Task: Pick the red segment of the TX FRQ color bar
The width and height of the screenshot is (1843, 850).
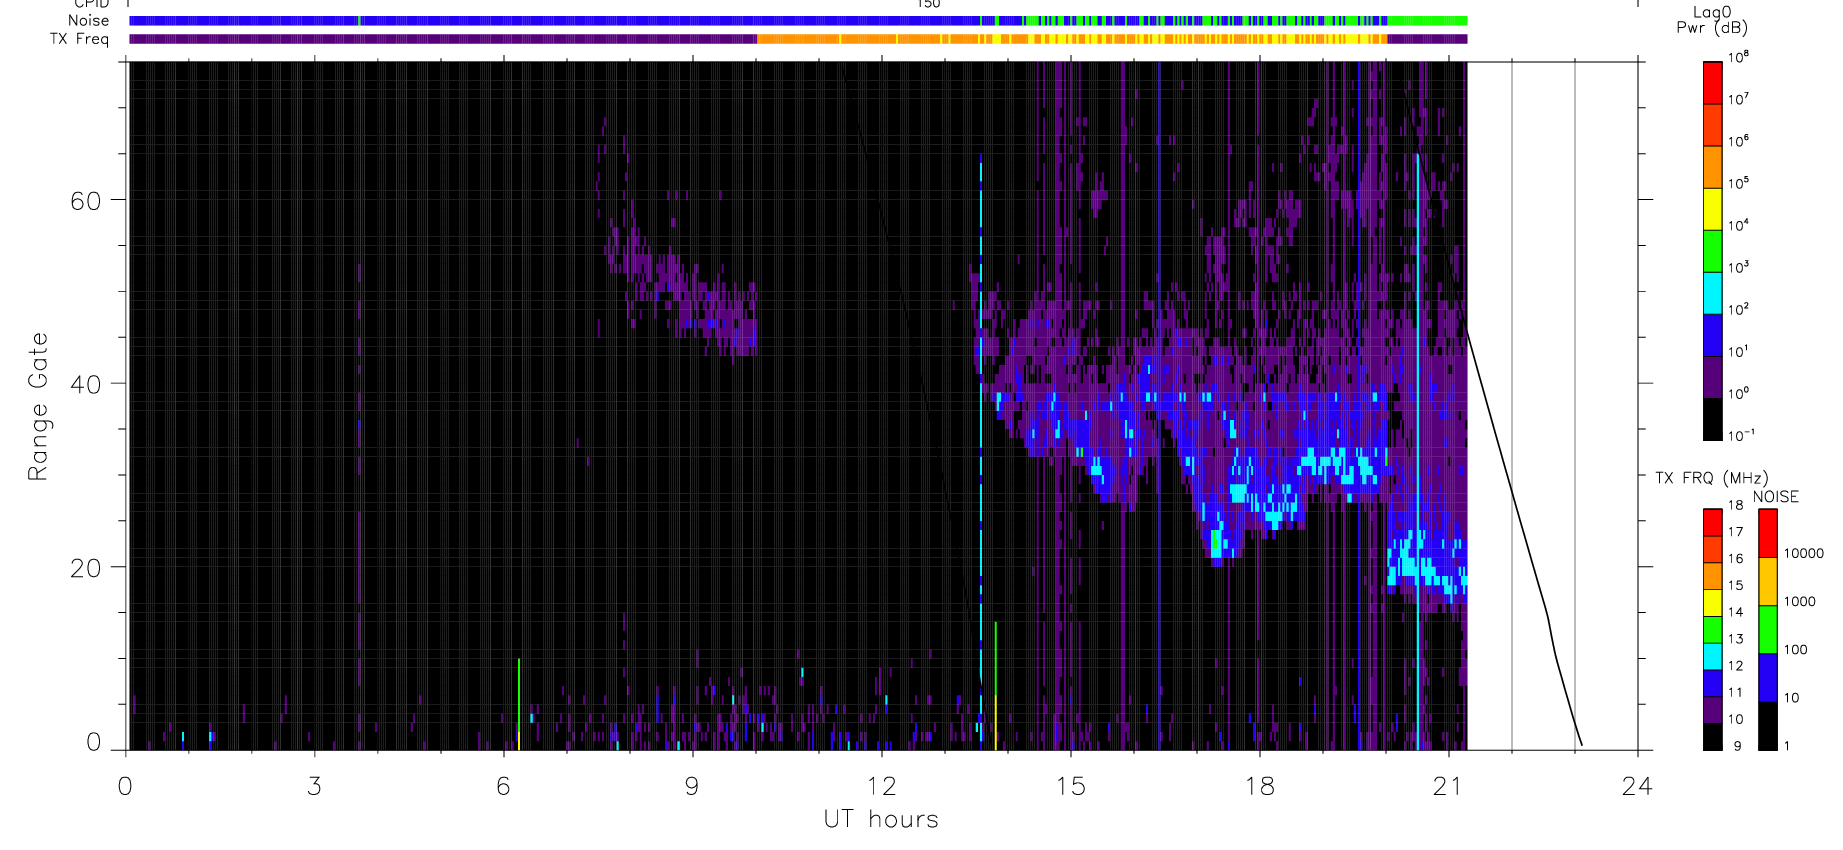Action: point(1712,523)
